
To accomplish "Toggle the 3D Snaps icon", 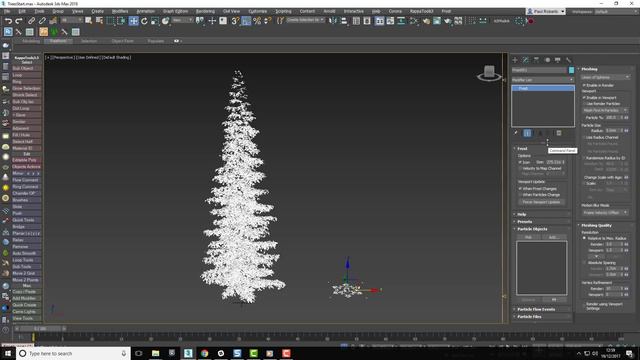I will click(235, 21).
